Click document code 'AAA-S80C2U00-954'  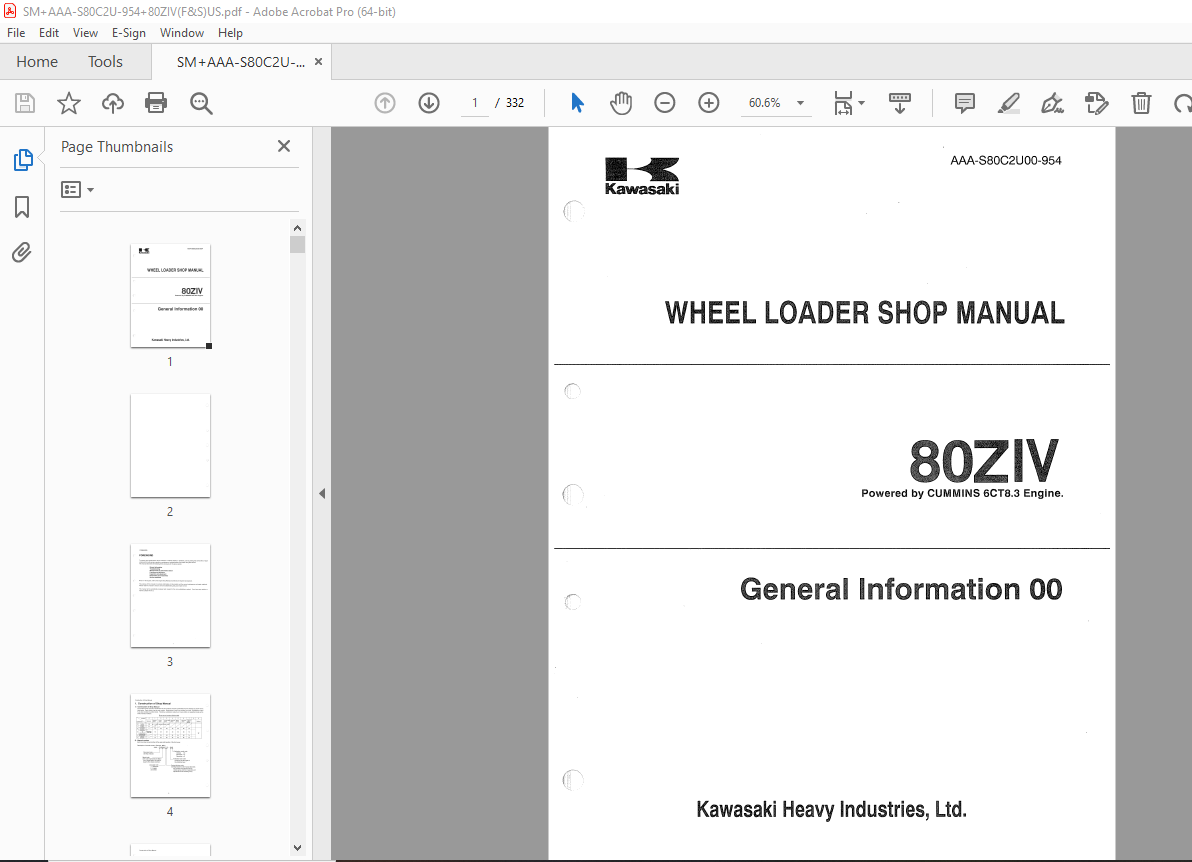pyautogui.click(x=1006, y=160)
